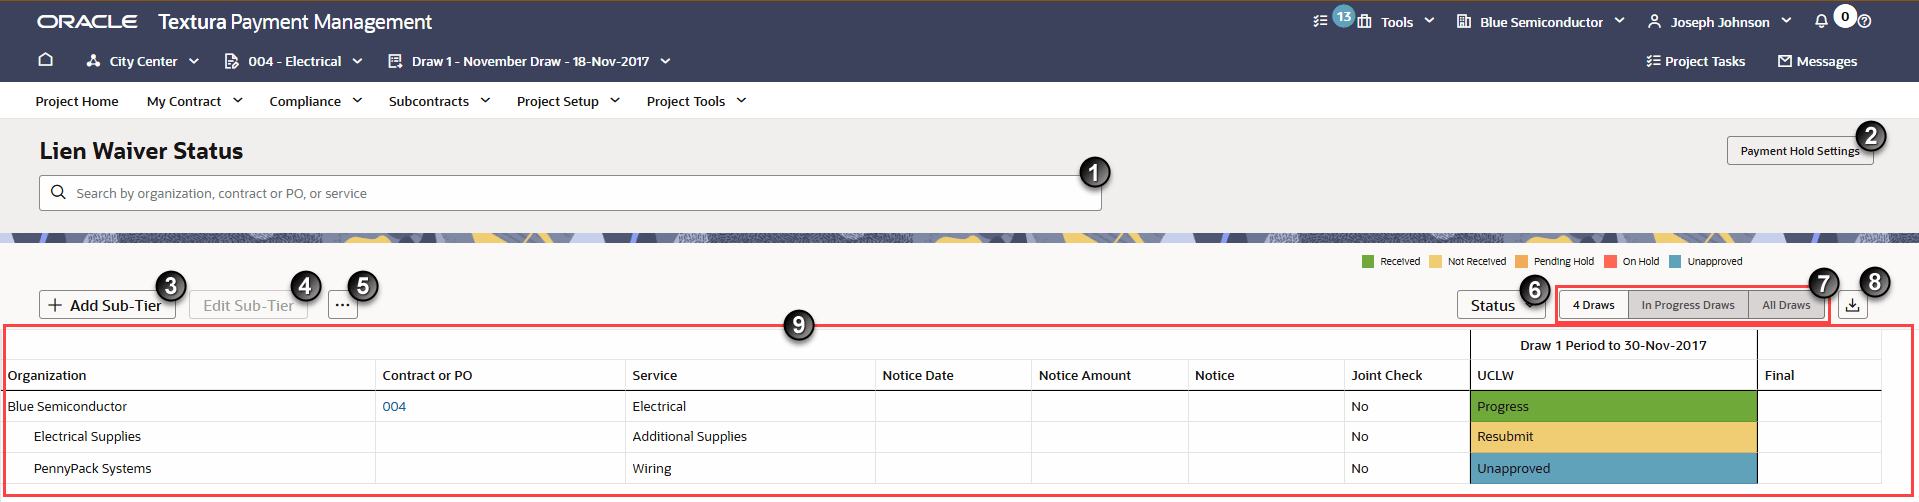1919x502 pixels.
Task: Click the green Progress UCLW status cell
Action: point(1613,406)
